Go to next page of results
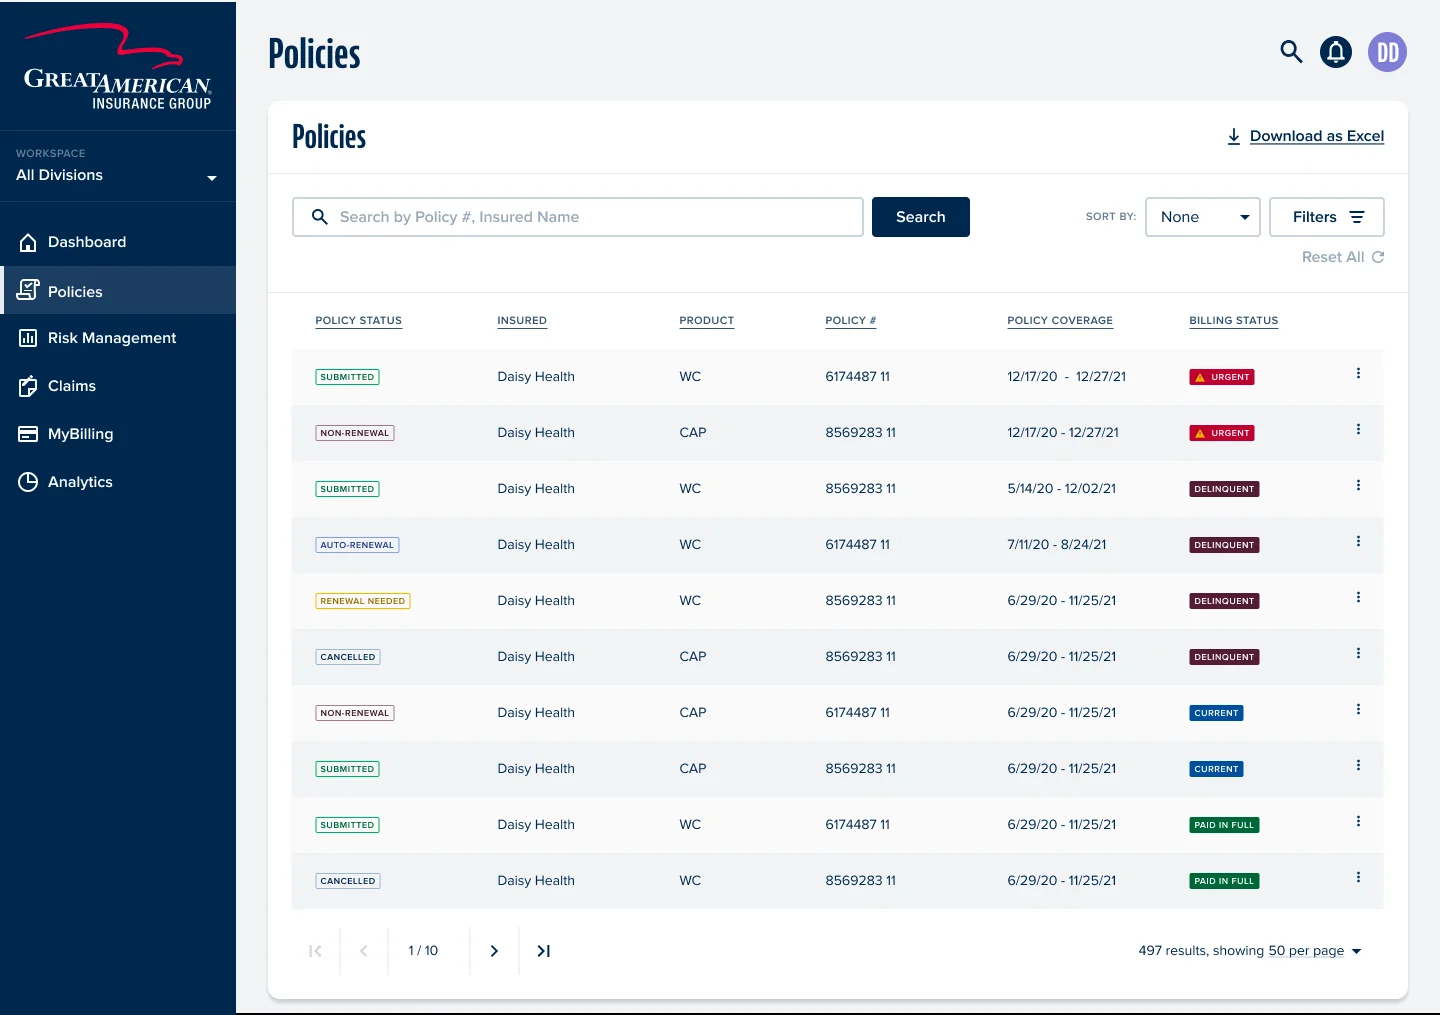The width and height of the screenshot is (1440, 1015). click(494, 951)
